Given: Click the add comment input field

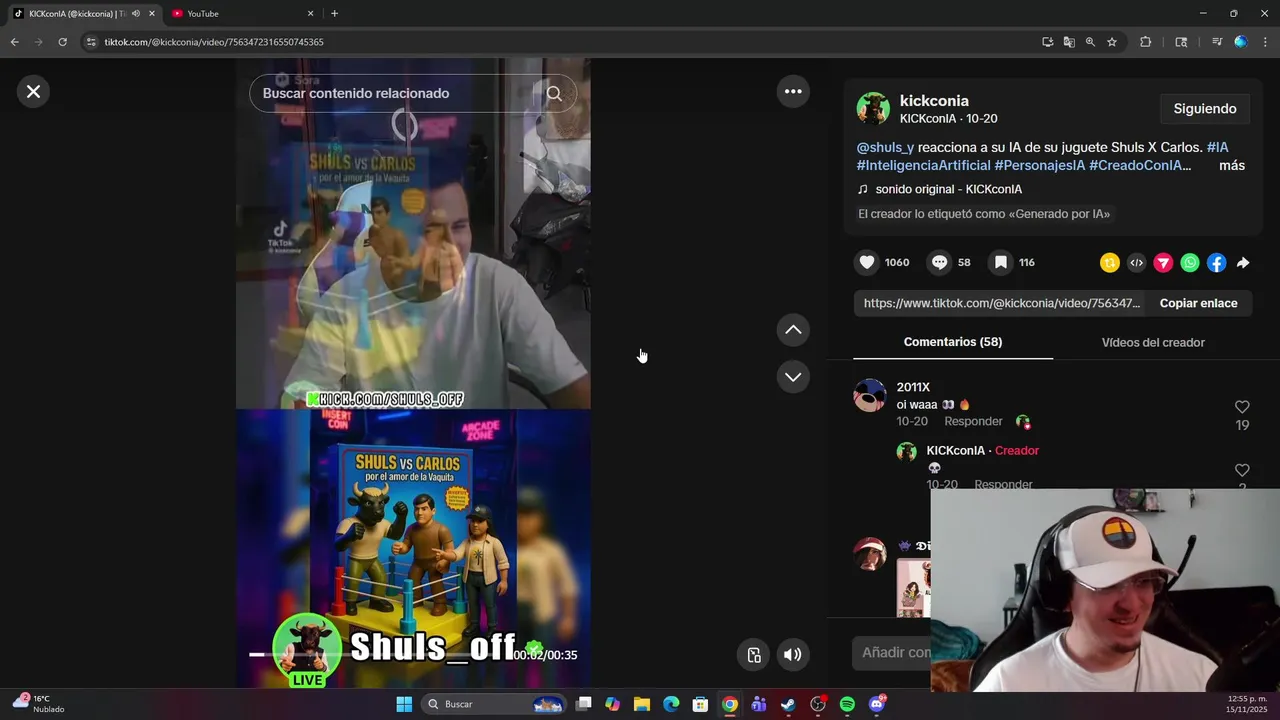Looking at the screenshot, I should (x=892, y=652).
